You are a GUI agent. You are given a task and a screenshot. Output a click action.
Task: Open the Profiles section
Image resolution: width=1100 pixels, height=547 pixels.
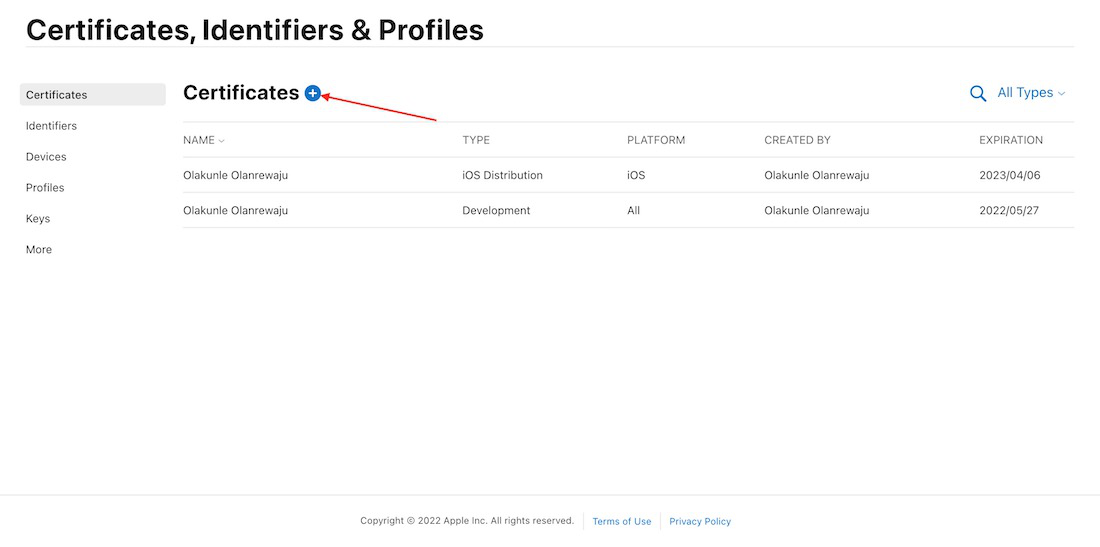coord(45,188)
